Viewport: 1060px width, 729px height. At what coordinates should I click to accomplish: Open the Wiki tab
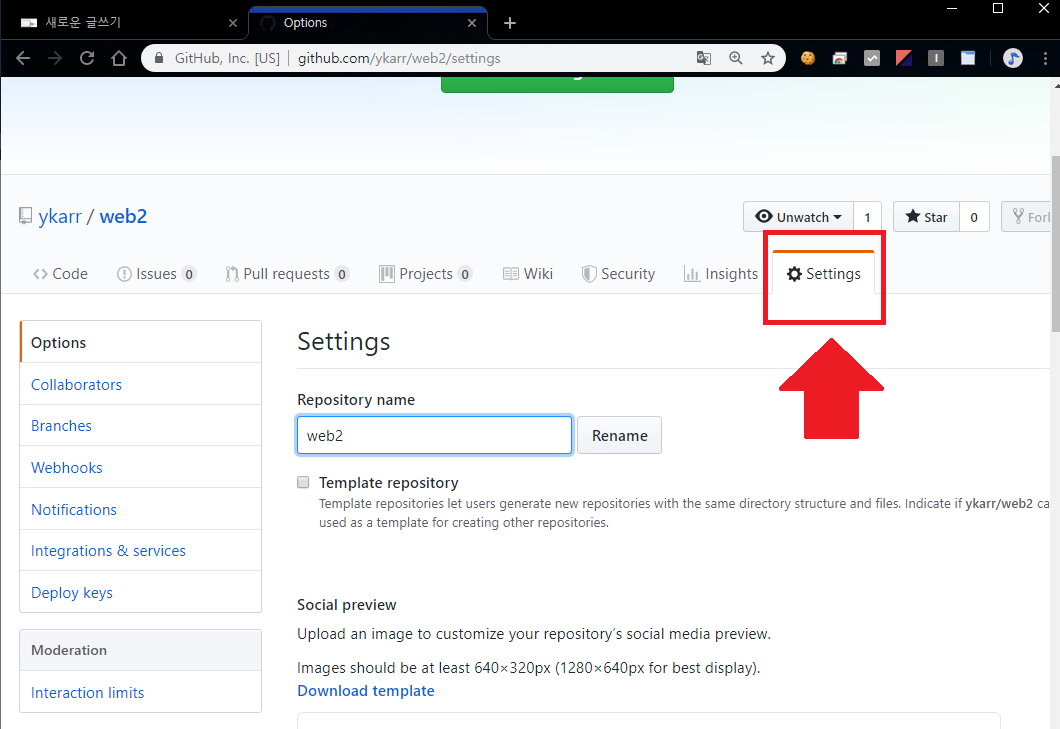pyautogui.click(x=528, y=274)
